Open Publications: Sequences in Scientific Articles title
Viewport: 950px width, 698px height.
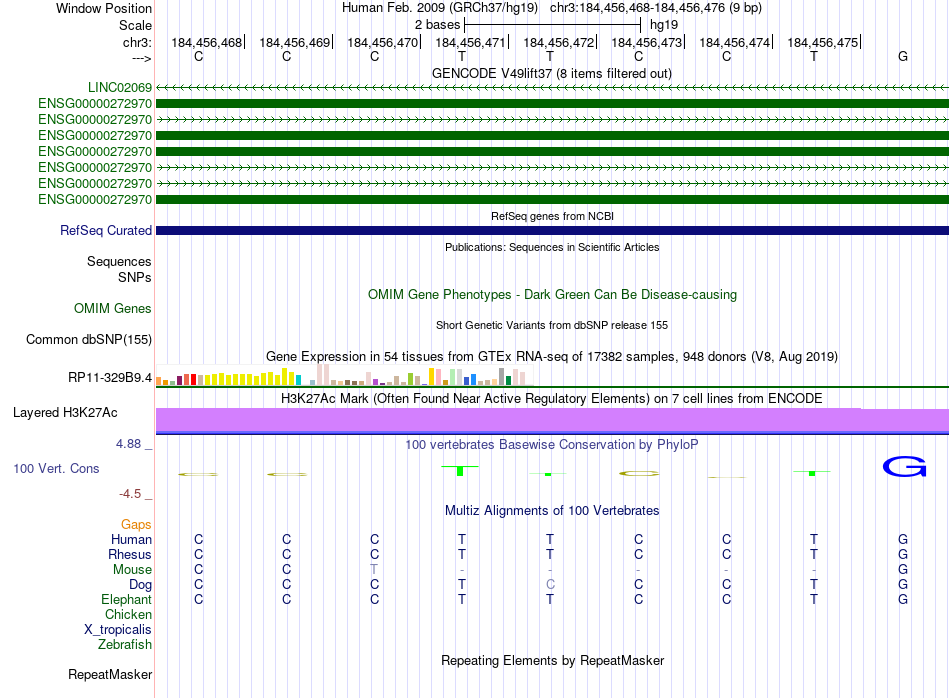click(552, 247)
